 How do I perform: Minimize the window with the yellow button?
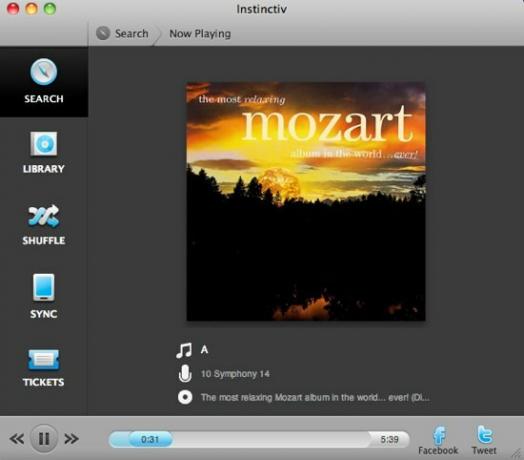point(31,9)
